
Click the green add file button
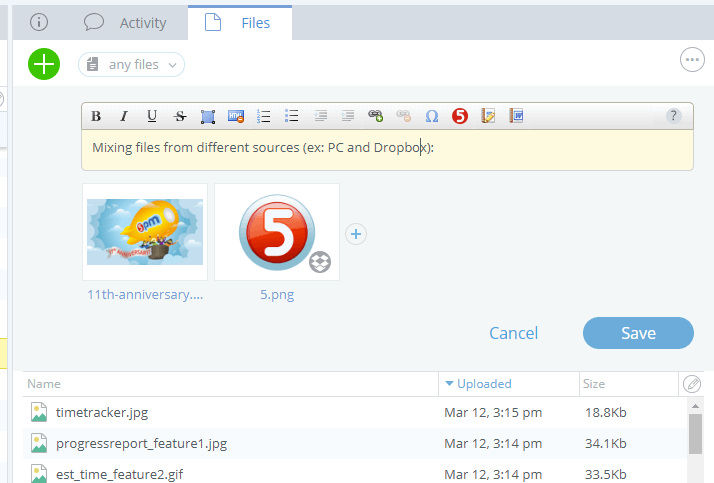tap(44, 64)
